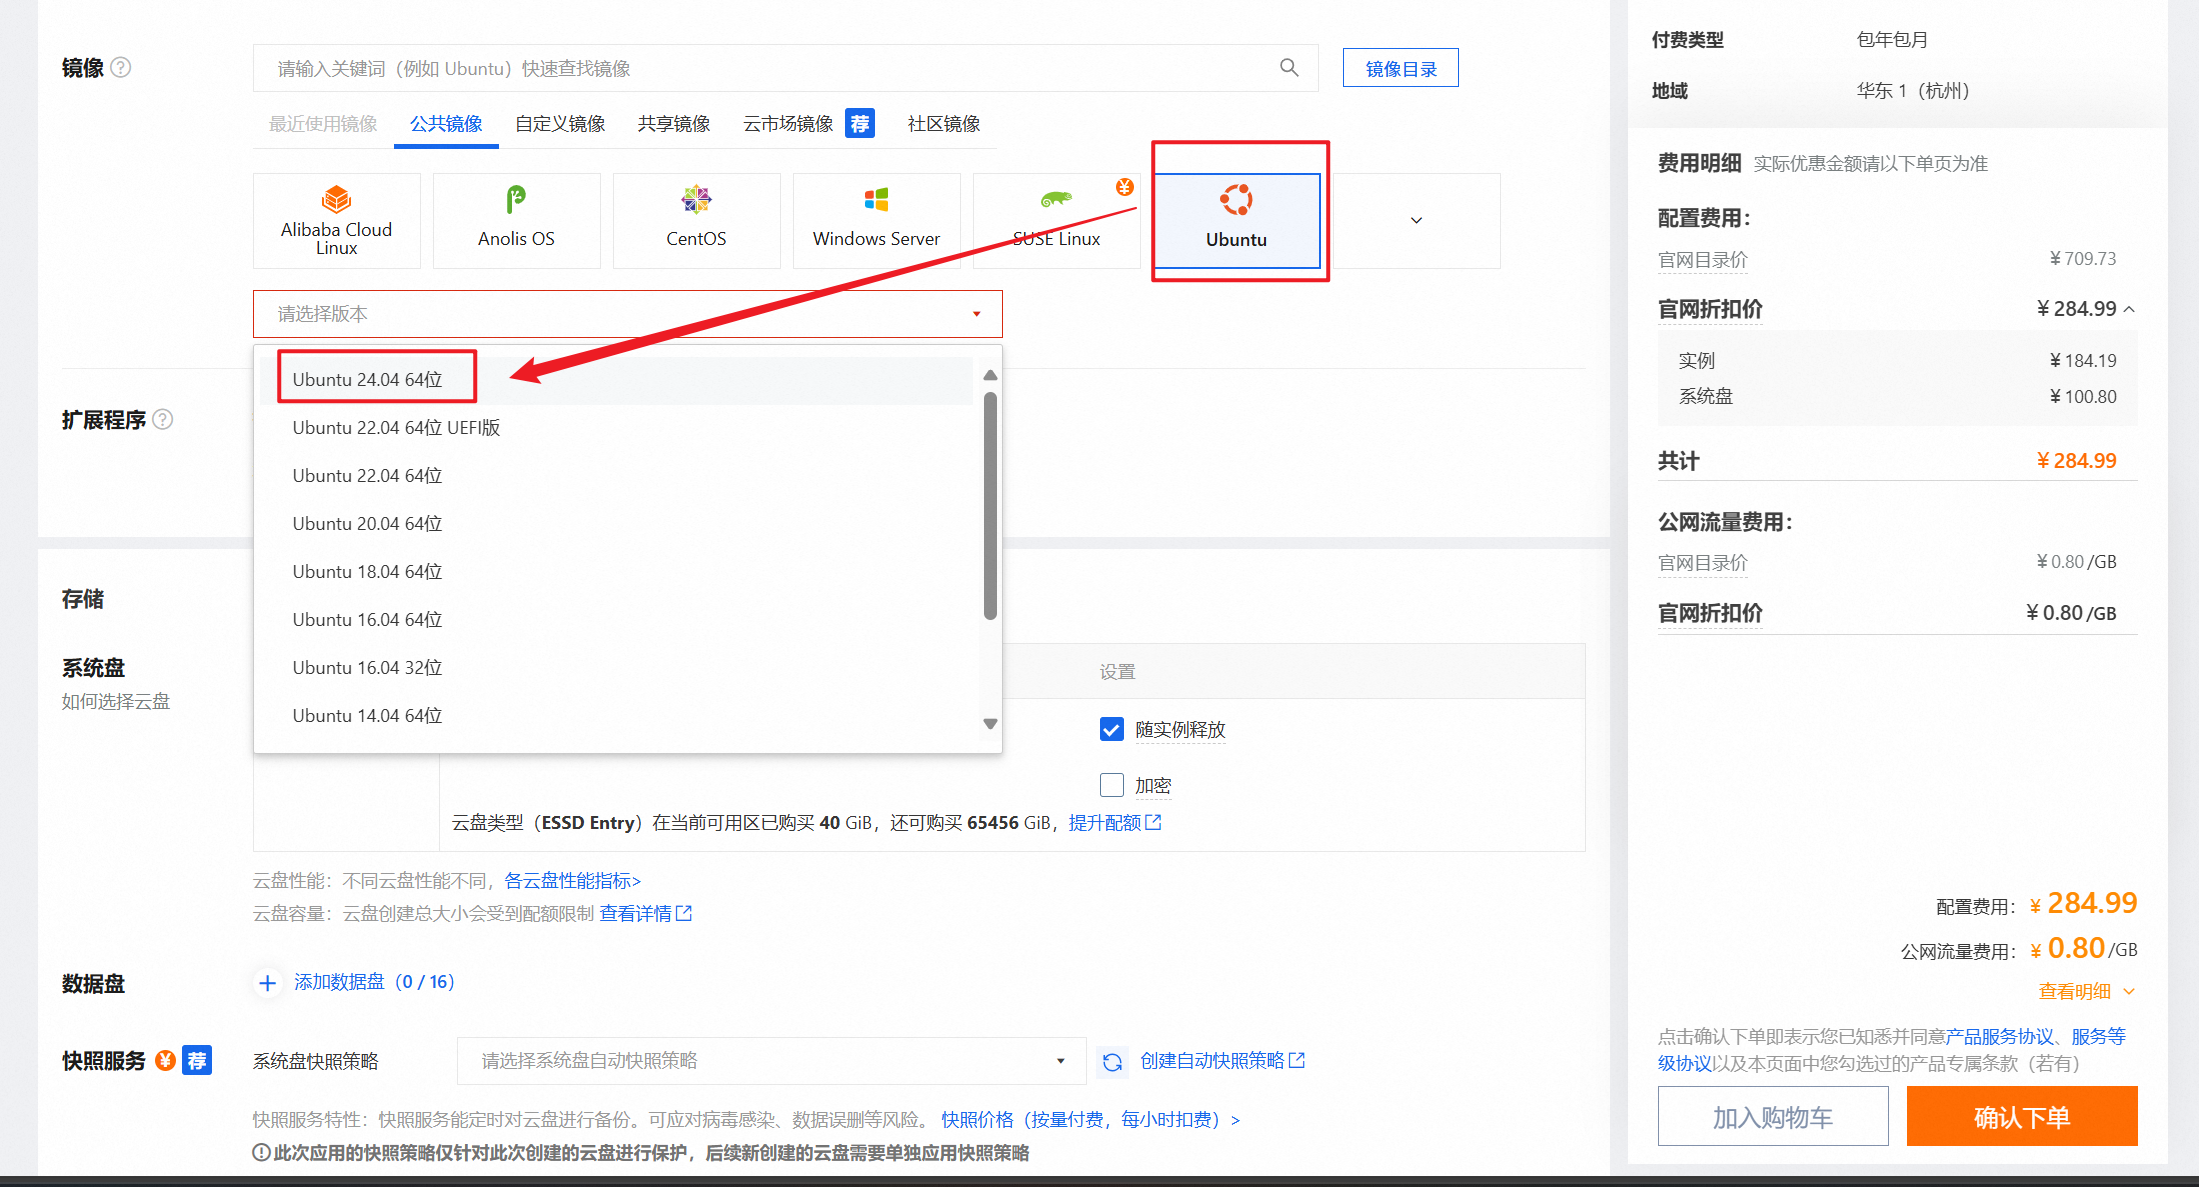
Task: Expand 查看明细 cost details
Action: tap(2087, 991)
